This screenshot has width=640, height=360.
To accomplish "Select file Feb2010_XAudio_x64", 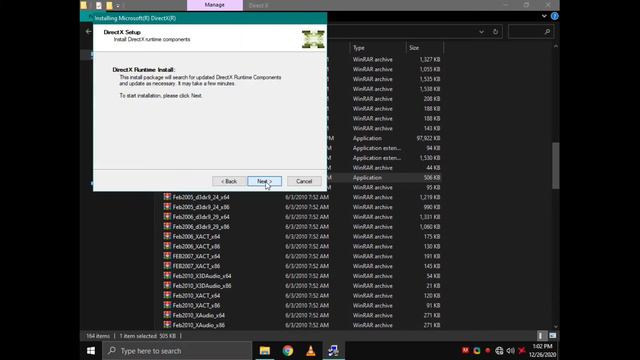I will point(199,315).
